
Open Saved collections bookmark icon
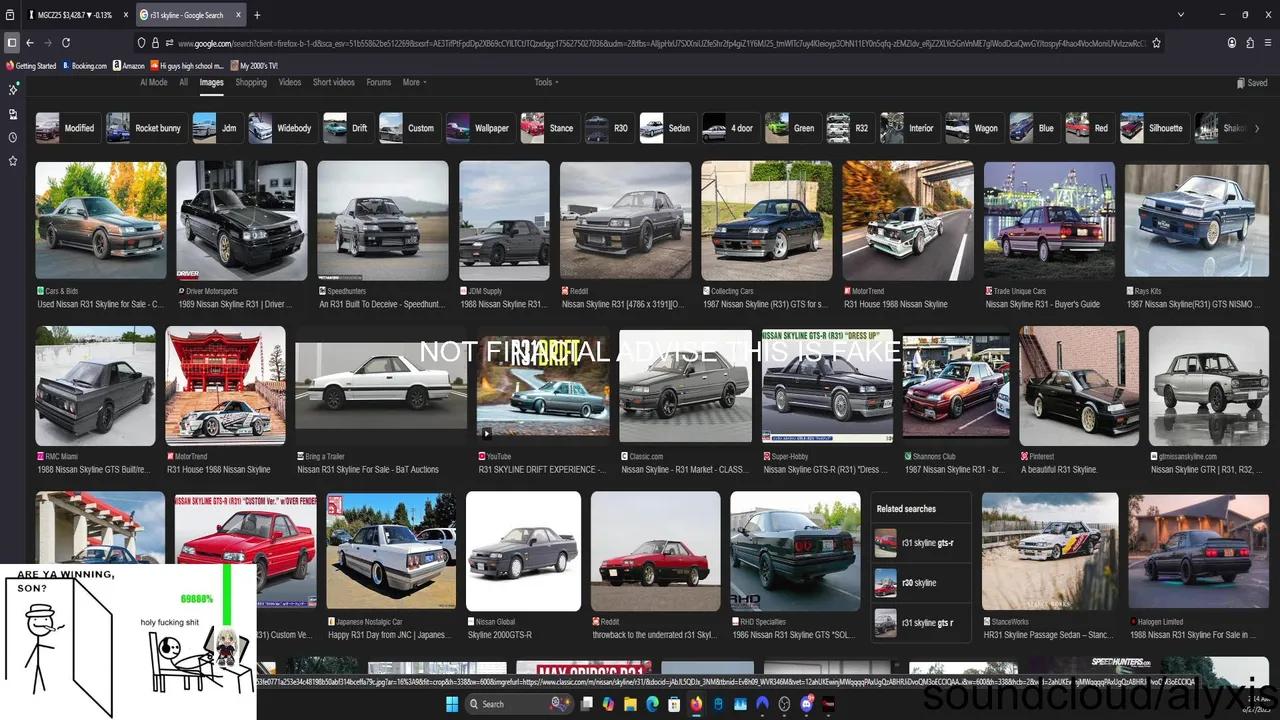point(1251,83)
